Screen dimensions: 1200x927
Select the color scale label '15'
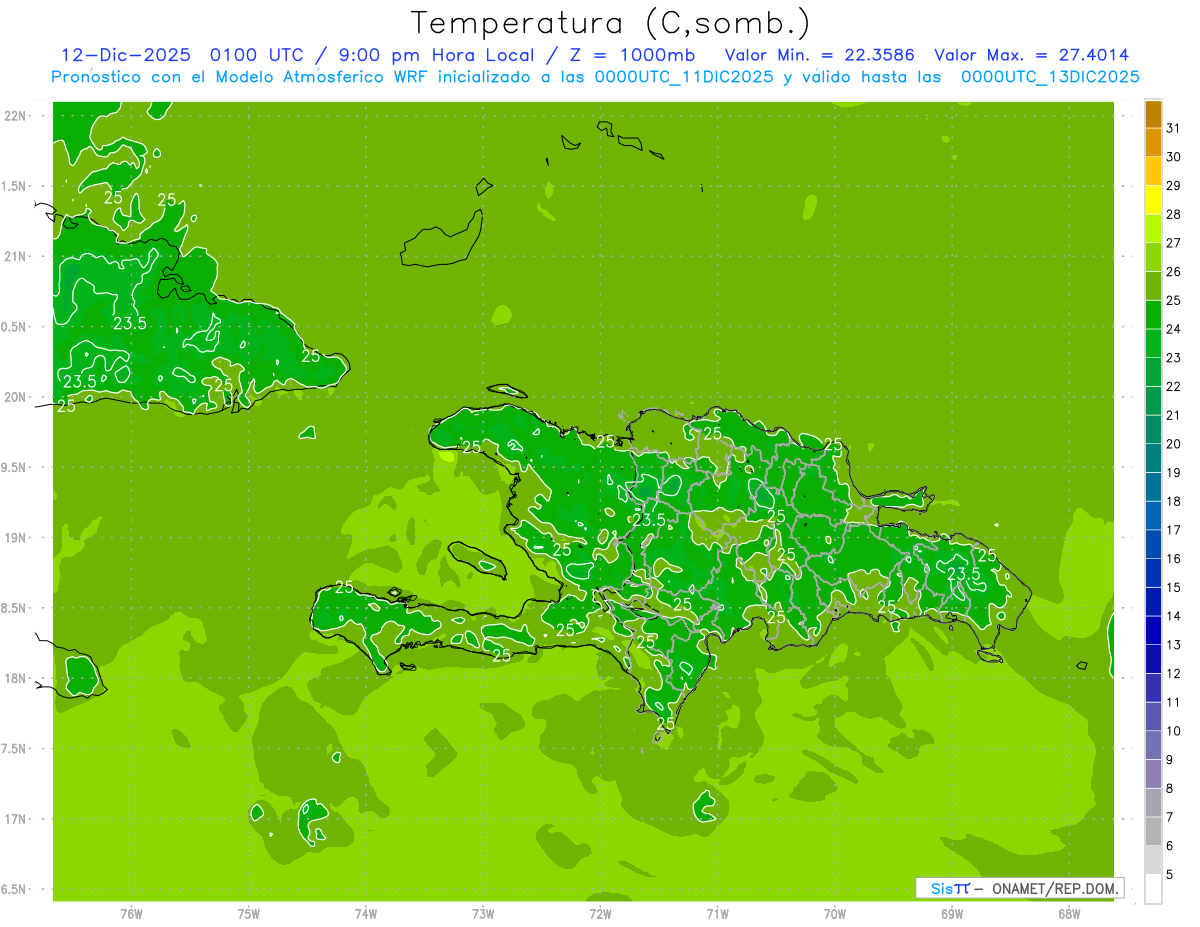point(1174,588)
